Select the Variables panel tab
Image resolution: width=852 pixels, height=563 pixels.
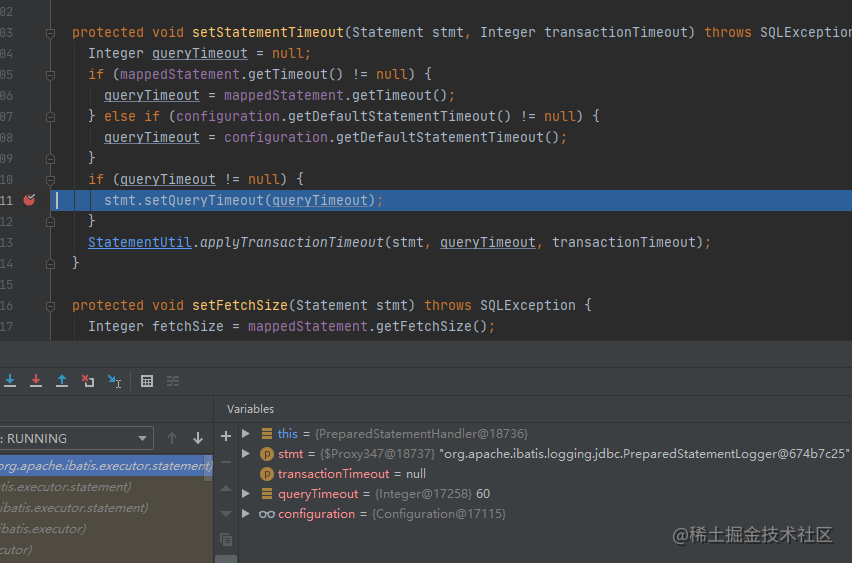click(x=250, y=409)
